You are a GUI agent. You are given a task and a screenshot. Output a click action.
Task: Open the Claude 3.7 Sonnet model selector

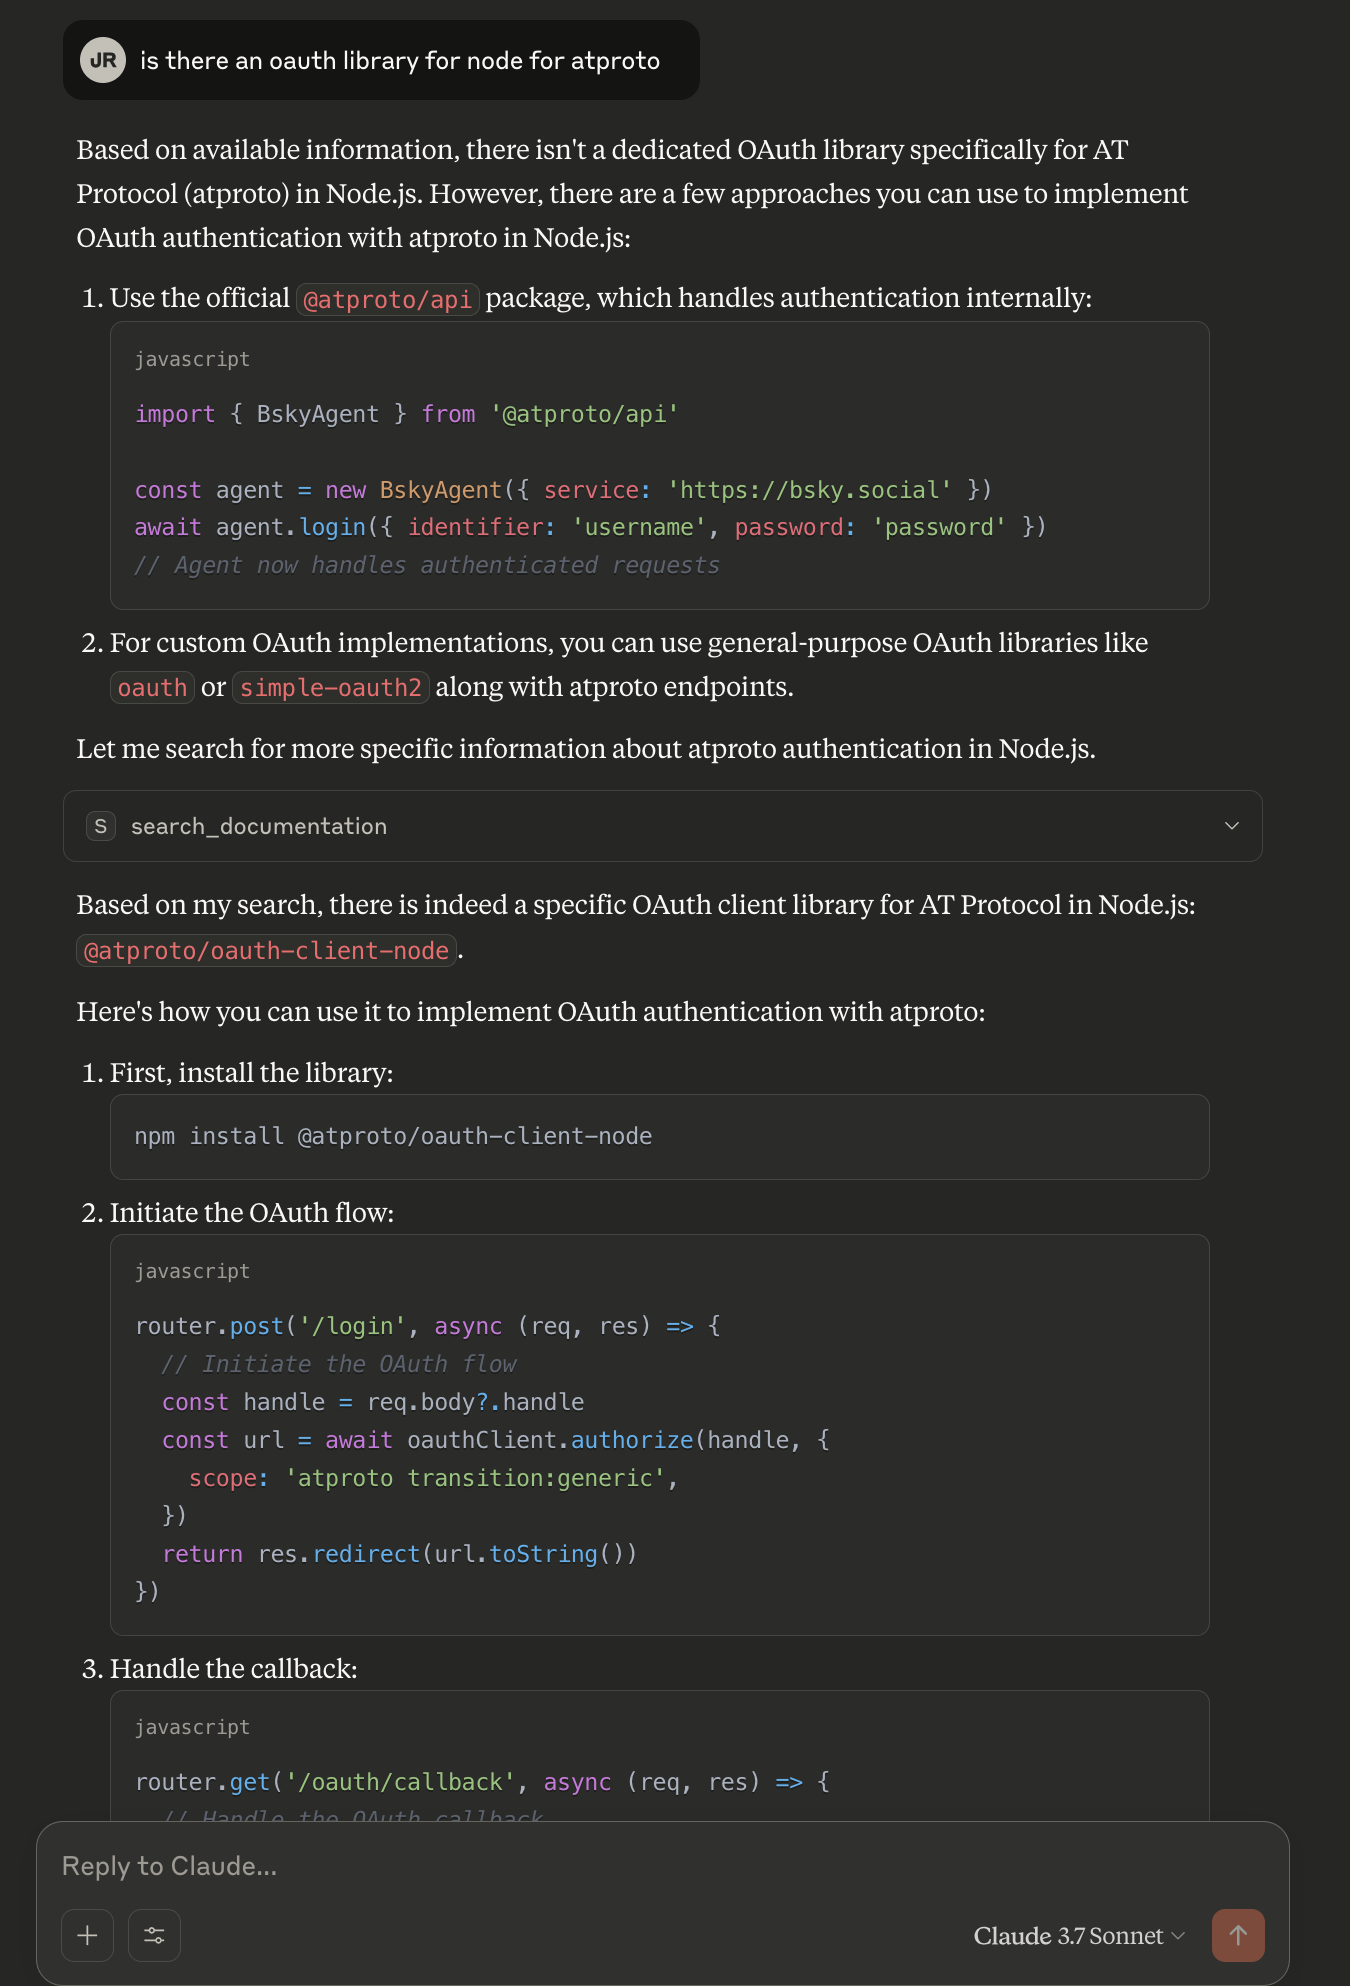coord(1078,1936)
